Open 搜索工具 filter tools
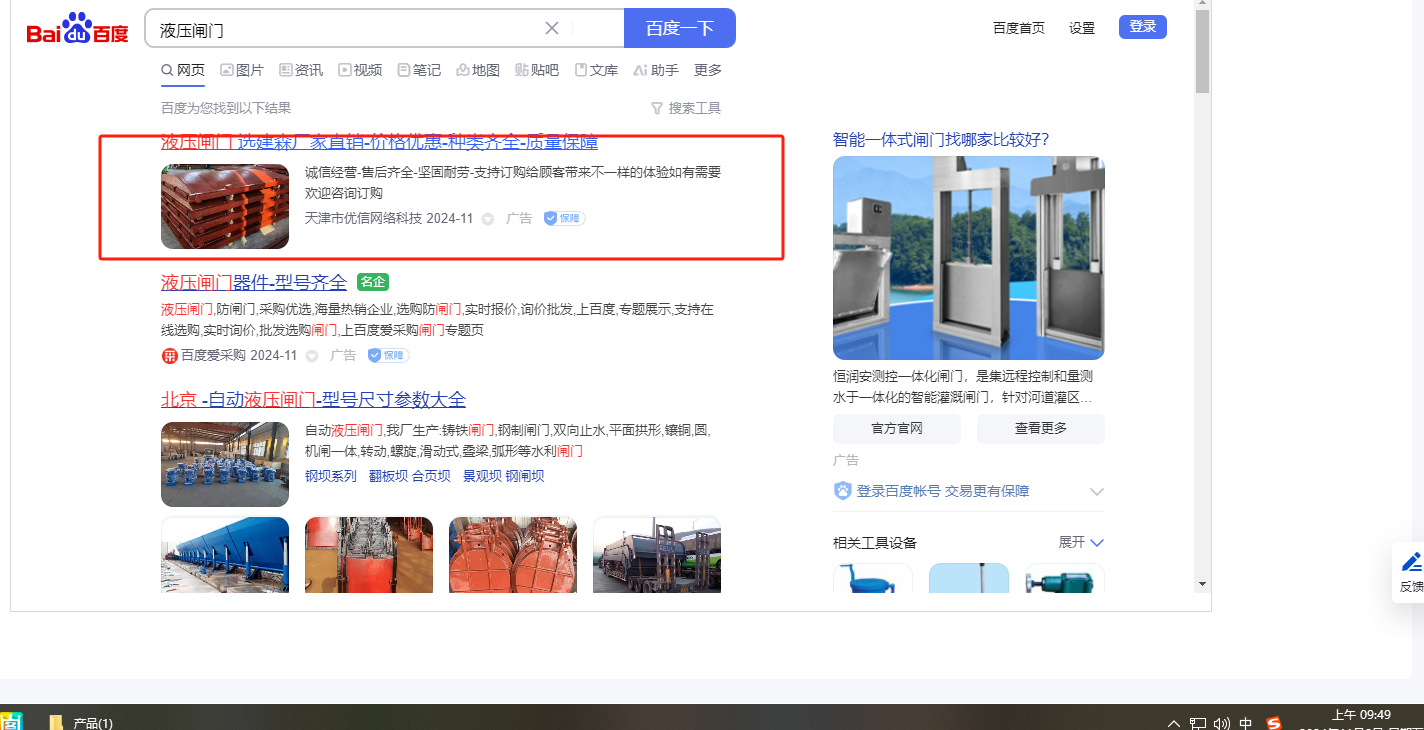The image size is (1424, 730). (x=686, y=108)
